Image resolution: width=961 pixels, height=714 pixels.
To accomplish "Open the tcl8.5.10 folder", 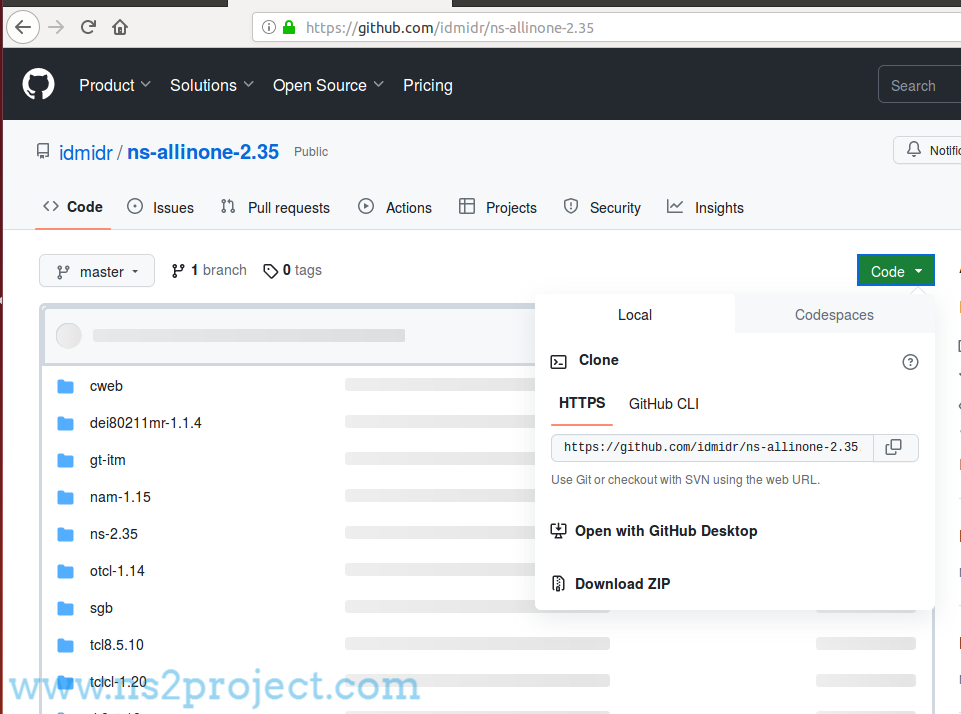I will tap(116, 645).
